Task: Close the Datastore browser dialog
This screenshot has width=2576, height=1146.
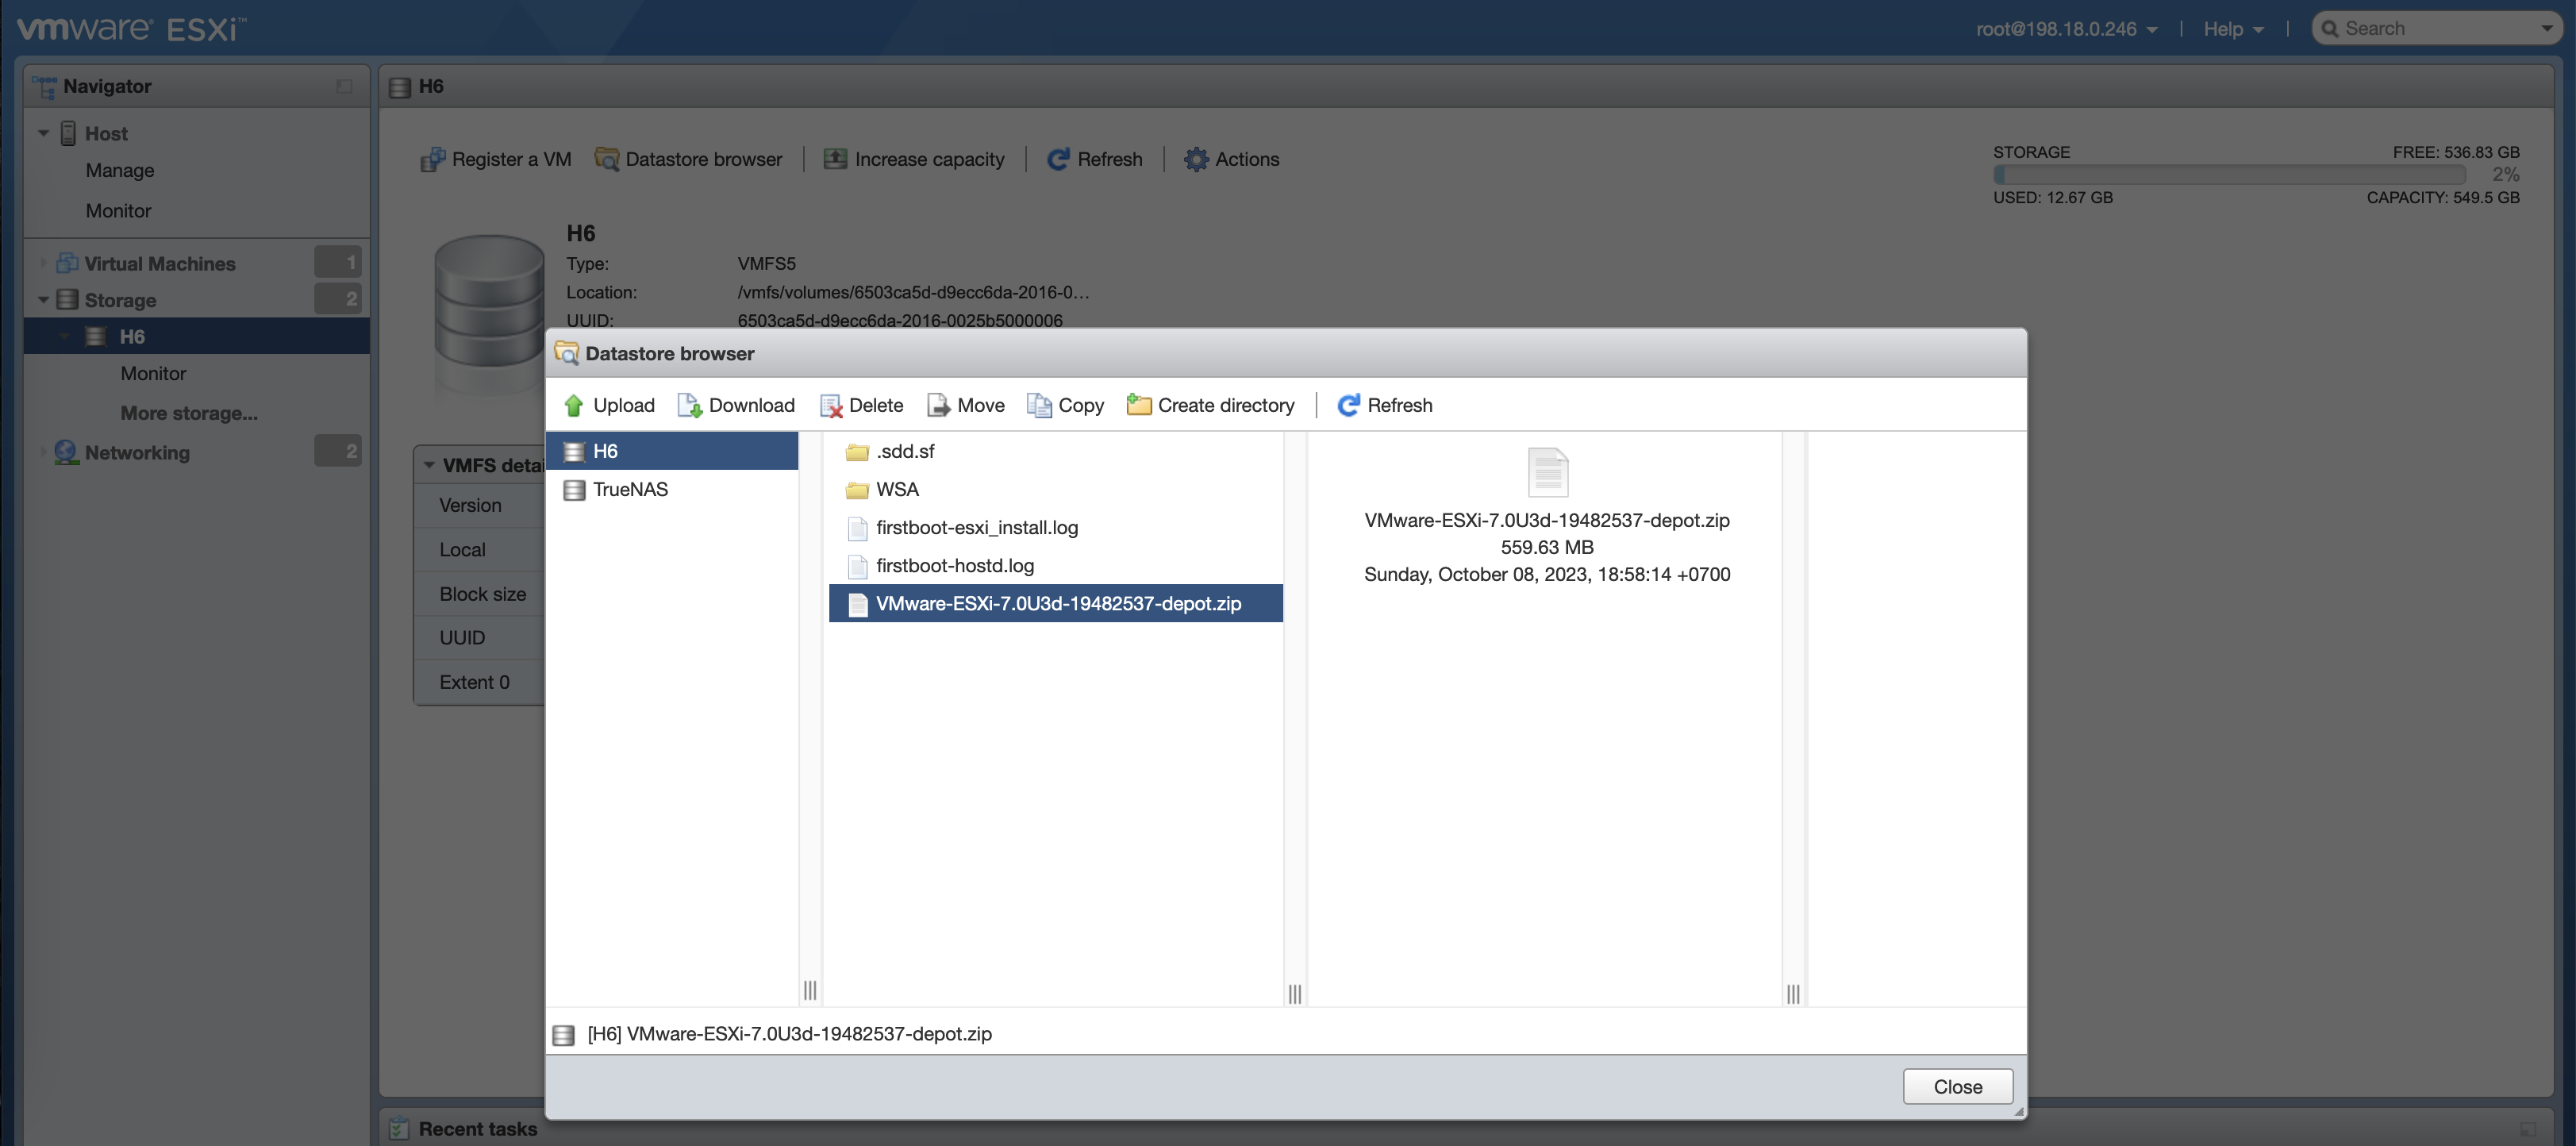Action: pyautogui.click(x=1956, y=1086)
